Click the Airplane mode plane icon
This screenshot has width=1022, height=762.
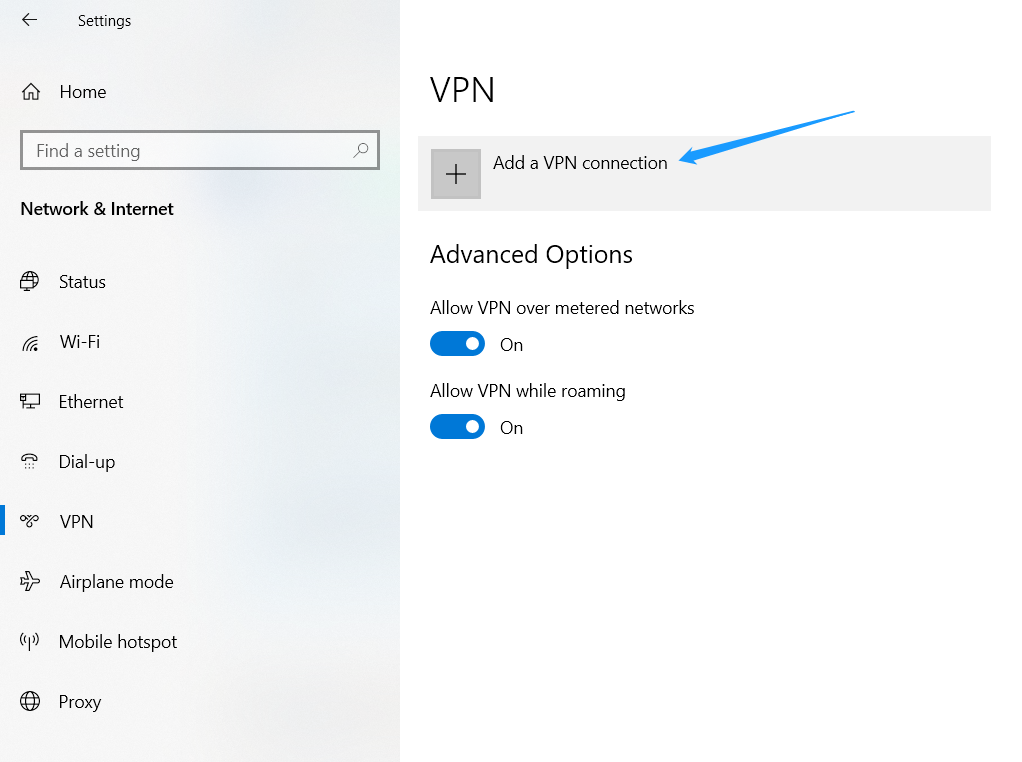coord(30,581)
